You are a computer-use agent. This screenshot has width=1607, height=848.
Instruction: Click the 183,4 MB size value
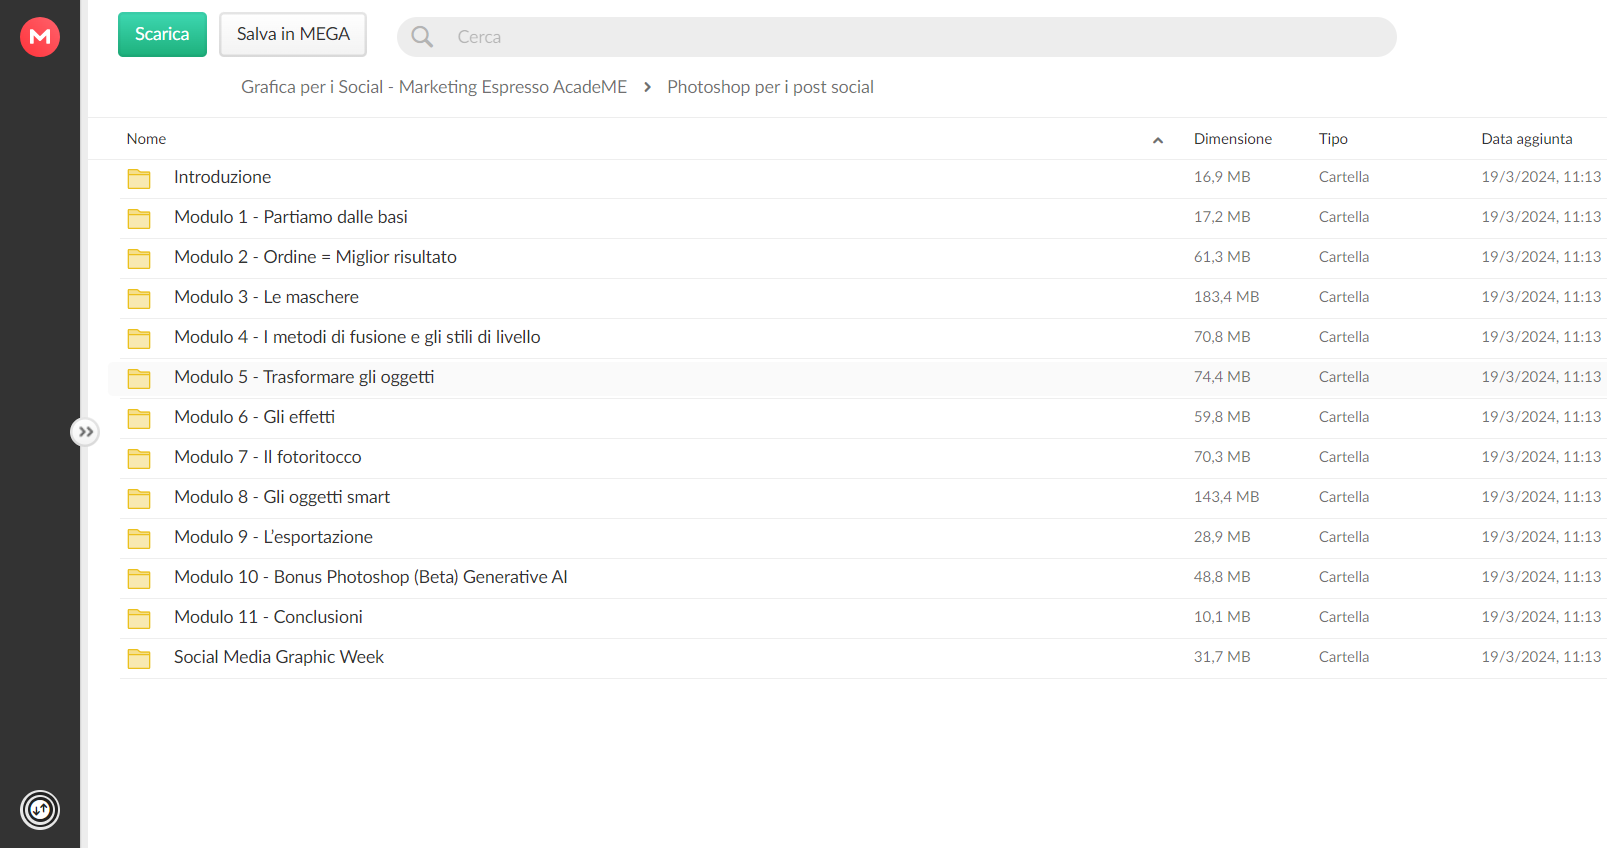pyautogui.click(x=1227, y=297)
